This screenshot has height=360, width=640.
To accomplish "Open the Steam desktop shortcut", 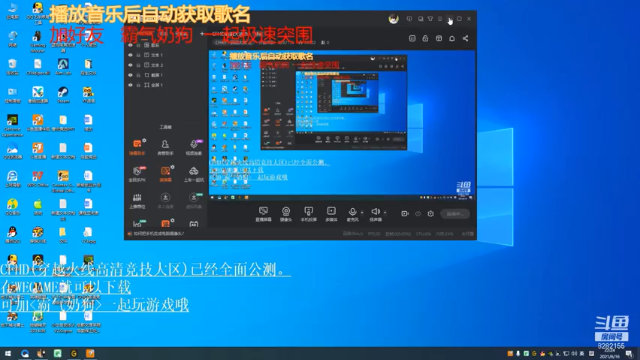I will click(x=63, y=95).
